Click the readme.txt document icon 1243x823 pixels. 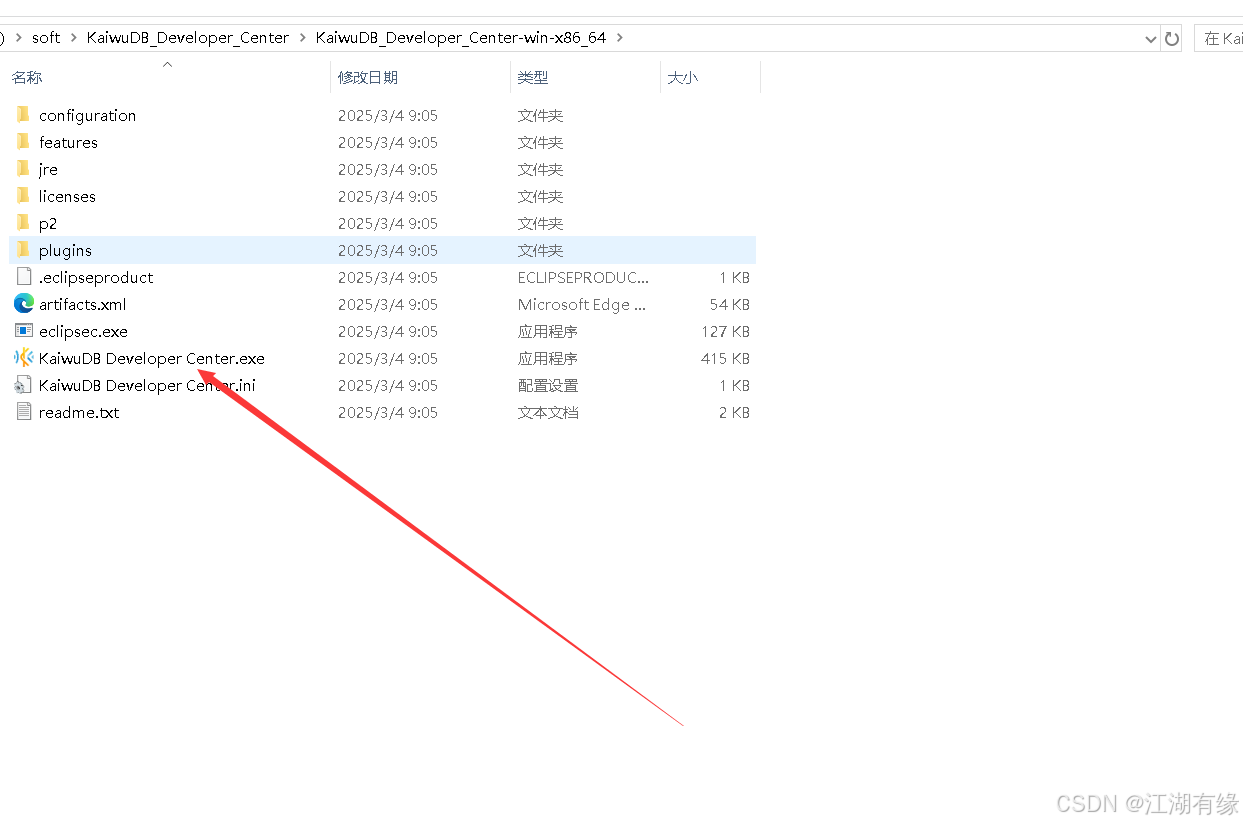click(x=24, y=412)
